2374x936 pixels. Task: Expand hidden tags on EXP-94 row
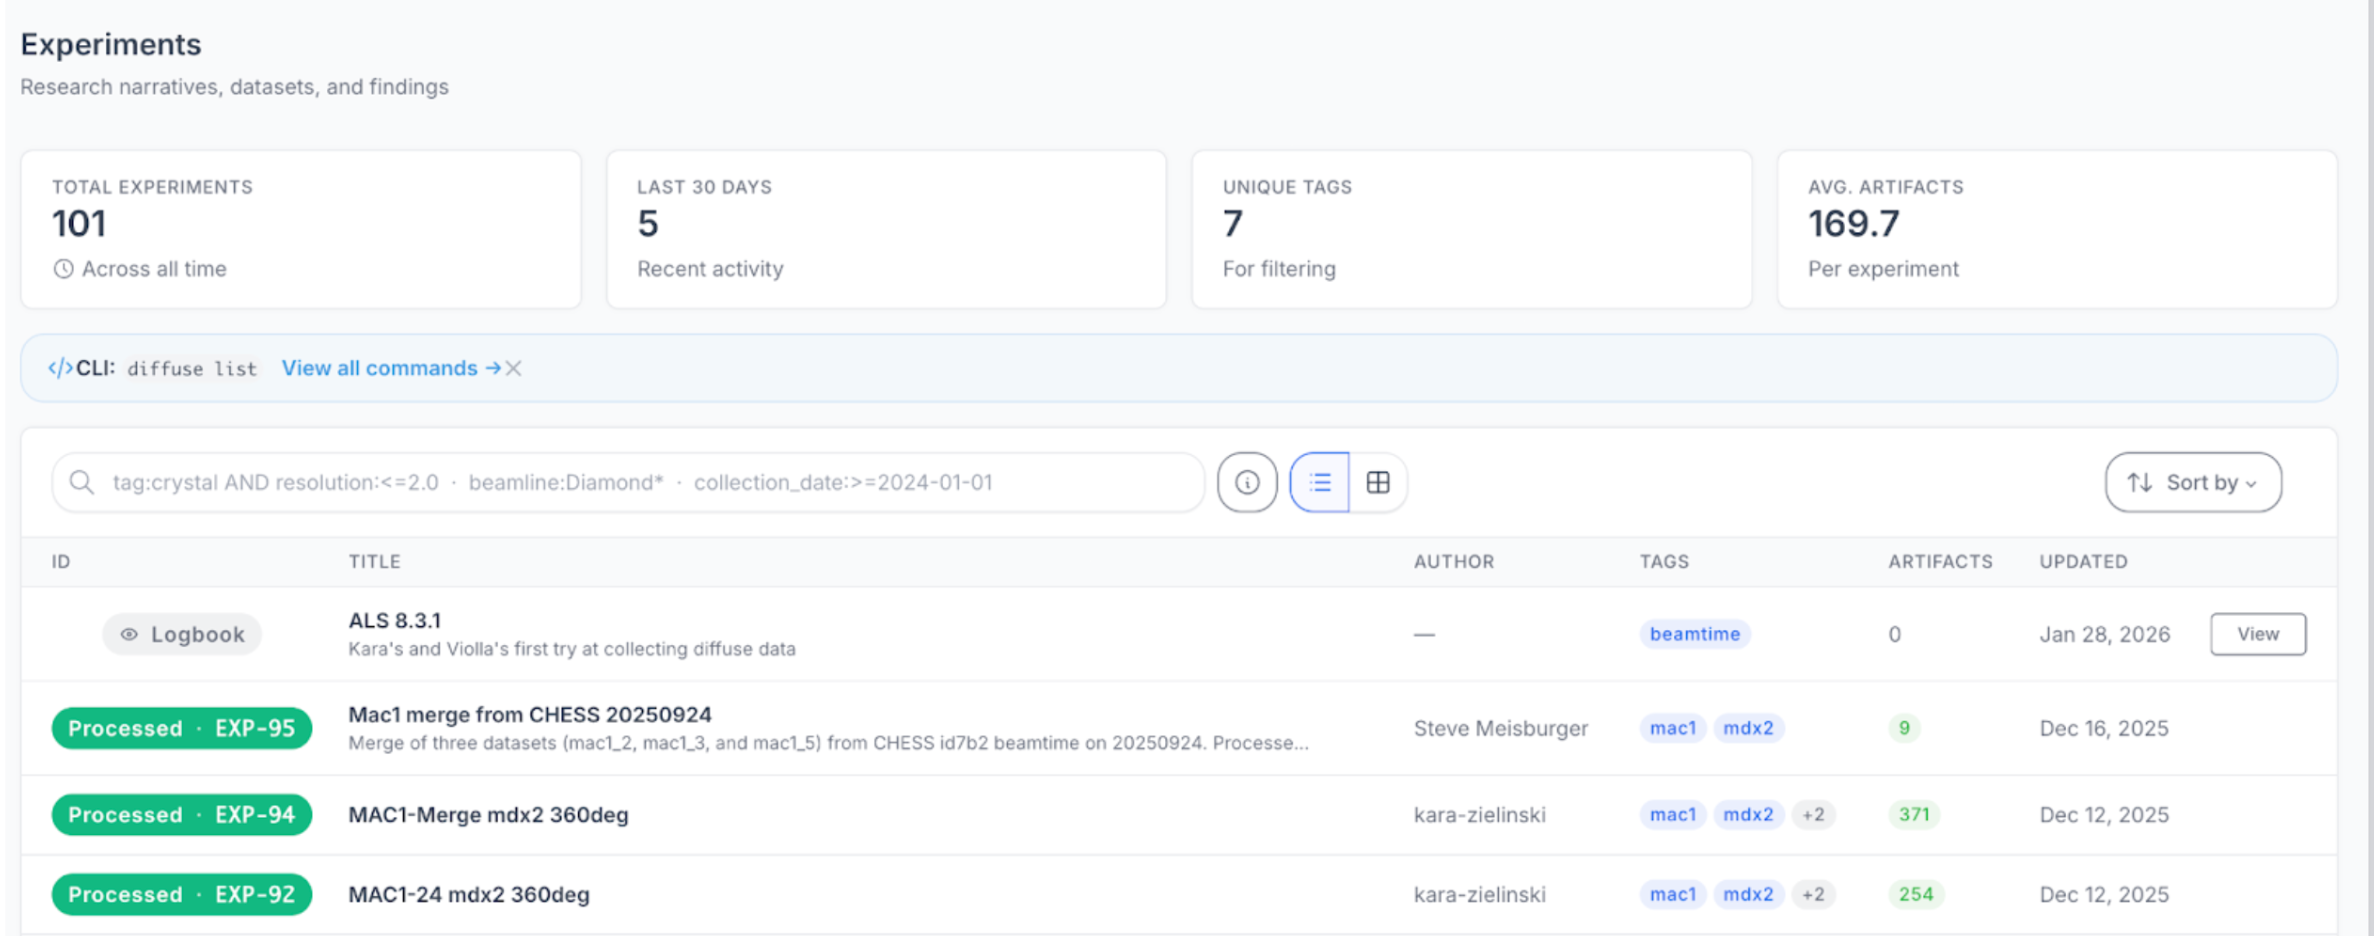click(x=1814, y=814)
